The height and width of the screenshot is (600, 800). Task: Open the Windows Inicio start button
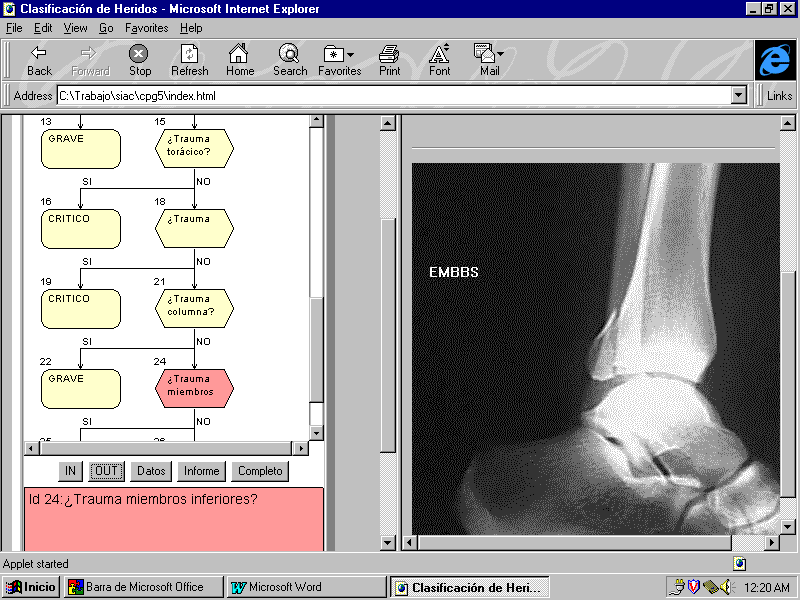click(31, 587)
